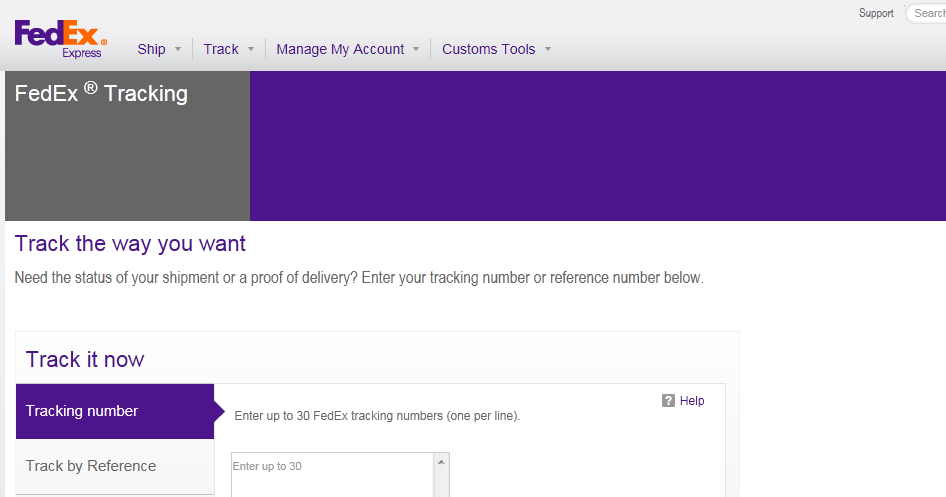
Task: Open the Track menu
Action: [x=221, y=49]
